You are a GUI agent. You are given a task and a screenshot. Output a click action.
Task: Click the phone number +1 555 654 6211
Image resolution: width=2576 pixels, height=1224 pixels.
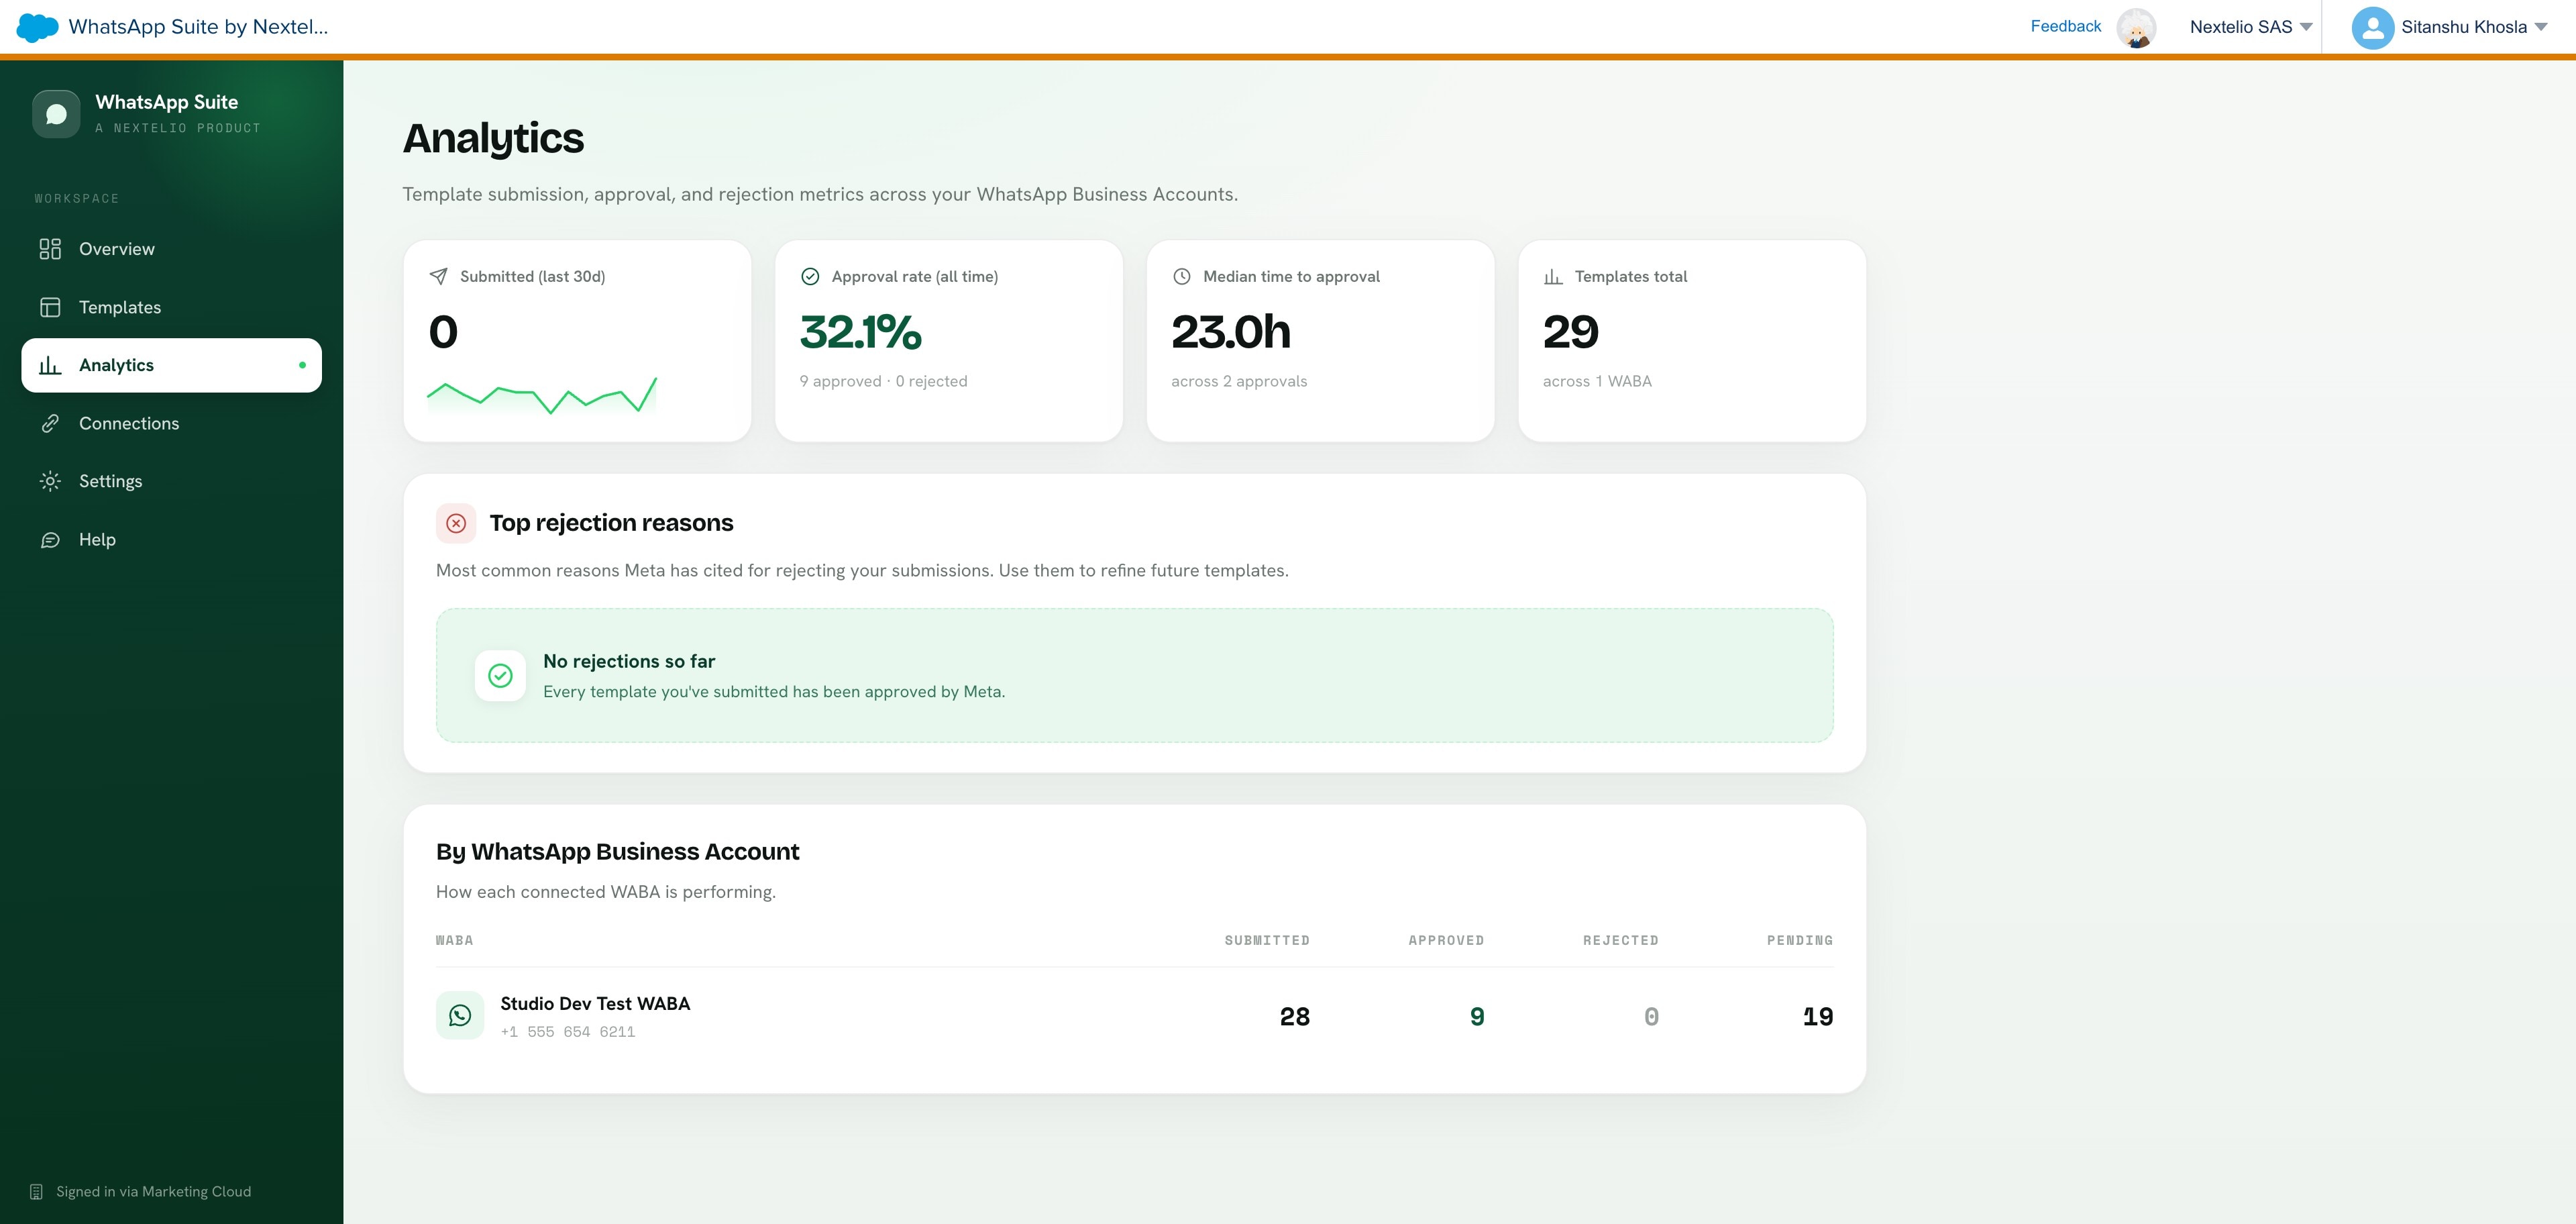(x=568, y=1032)
